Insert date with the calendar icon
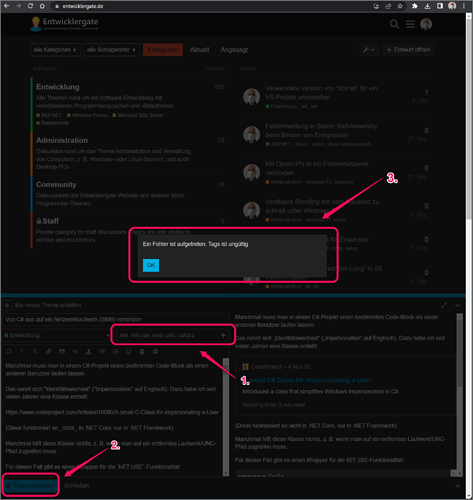Screen dimensions: 473x500 click(x=142, y=351)
